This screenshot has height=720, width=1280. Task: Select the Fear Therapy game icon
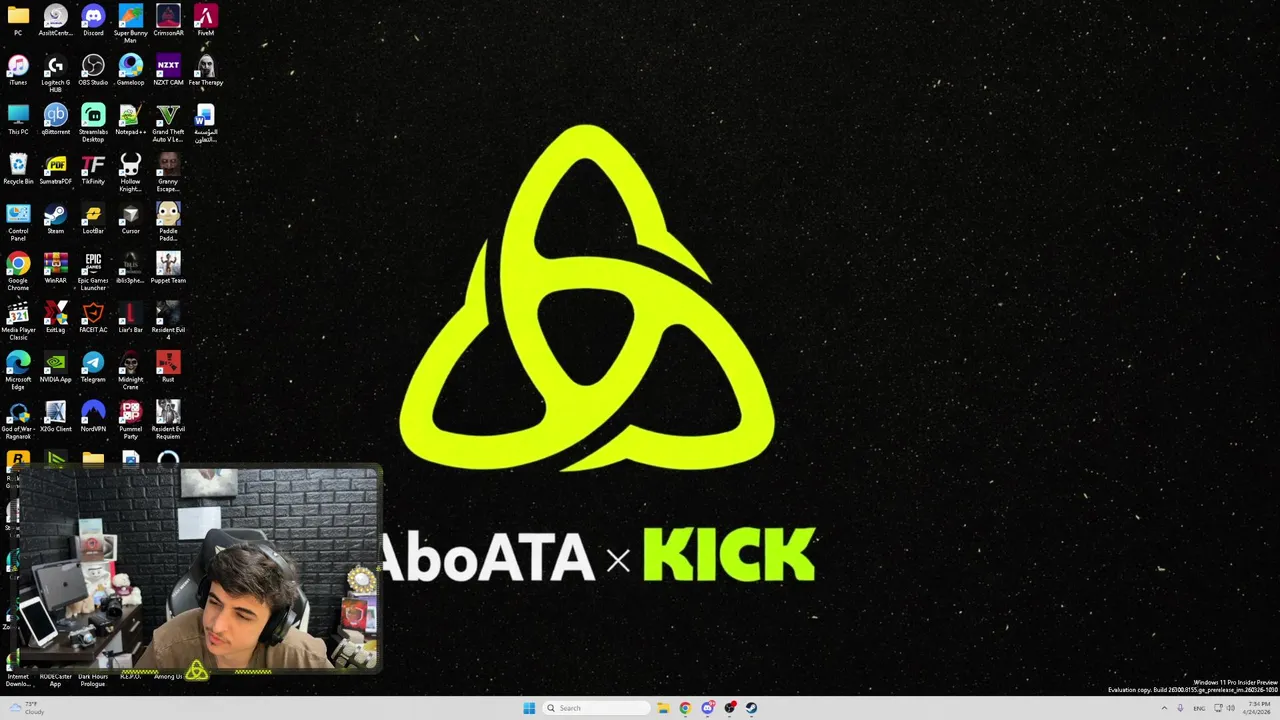click(205, 70)
